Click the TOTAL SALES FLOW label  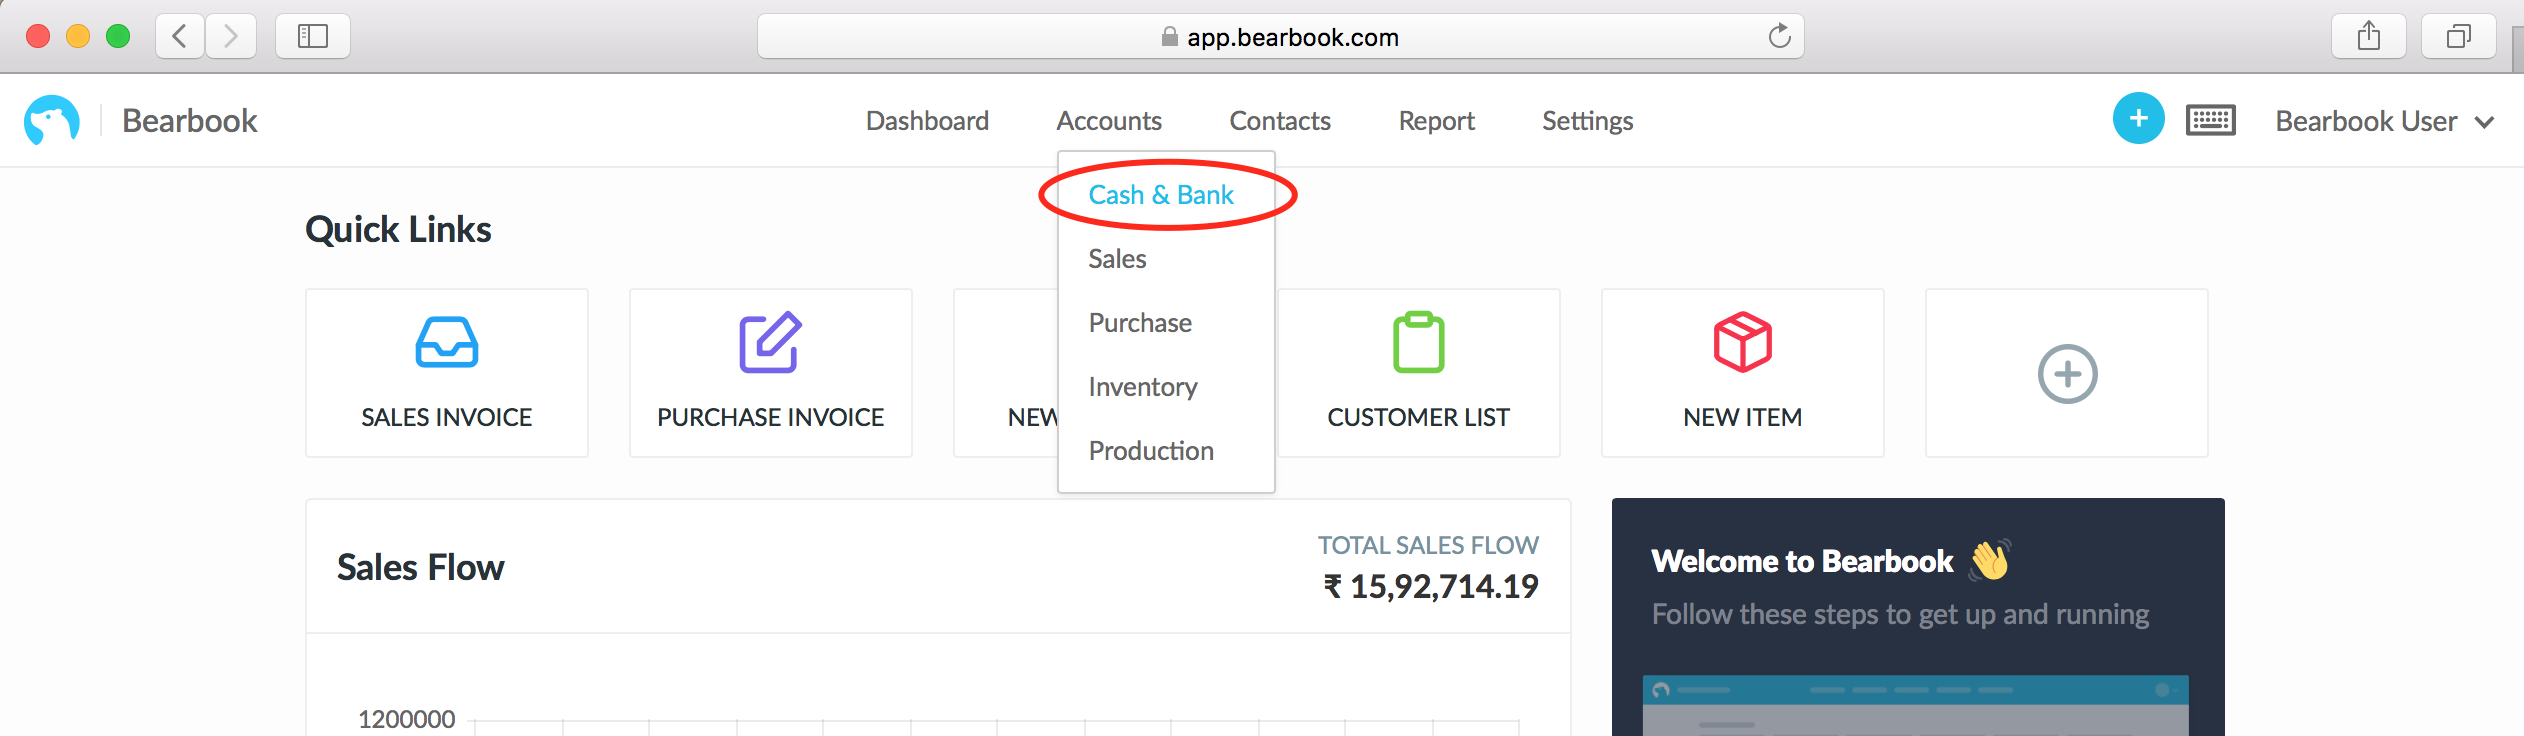(1428, 545)
